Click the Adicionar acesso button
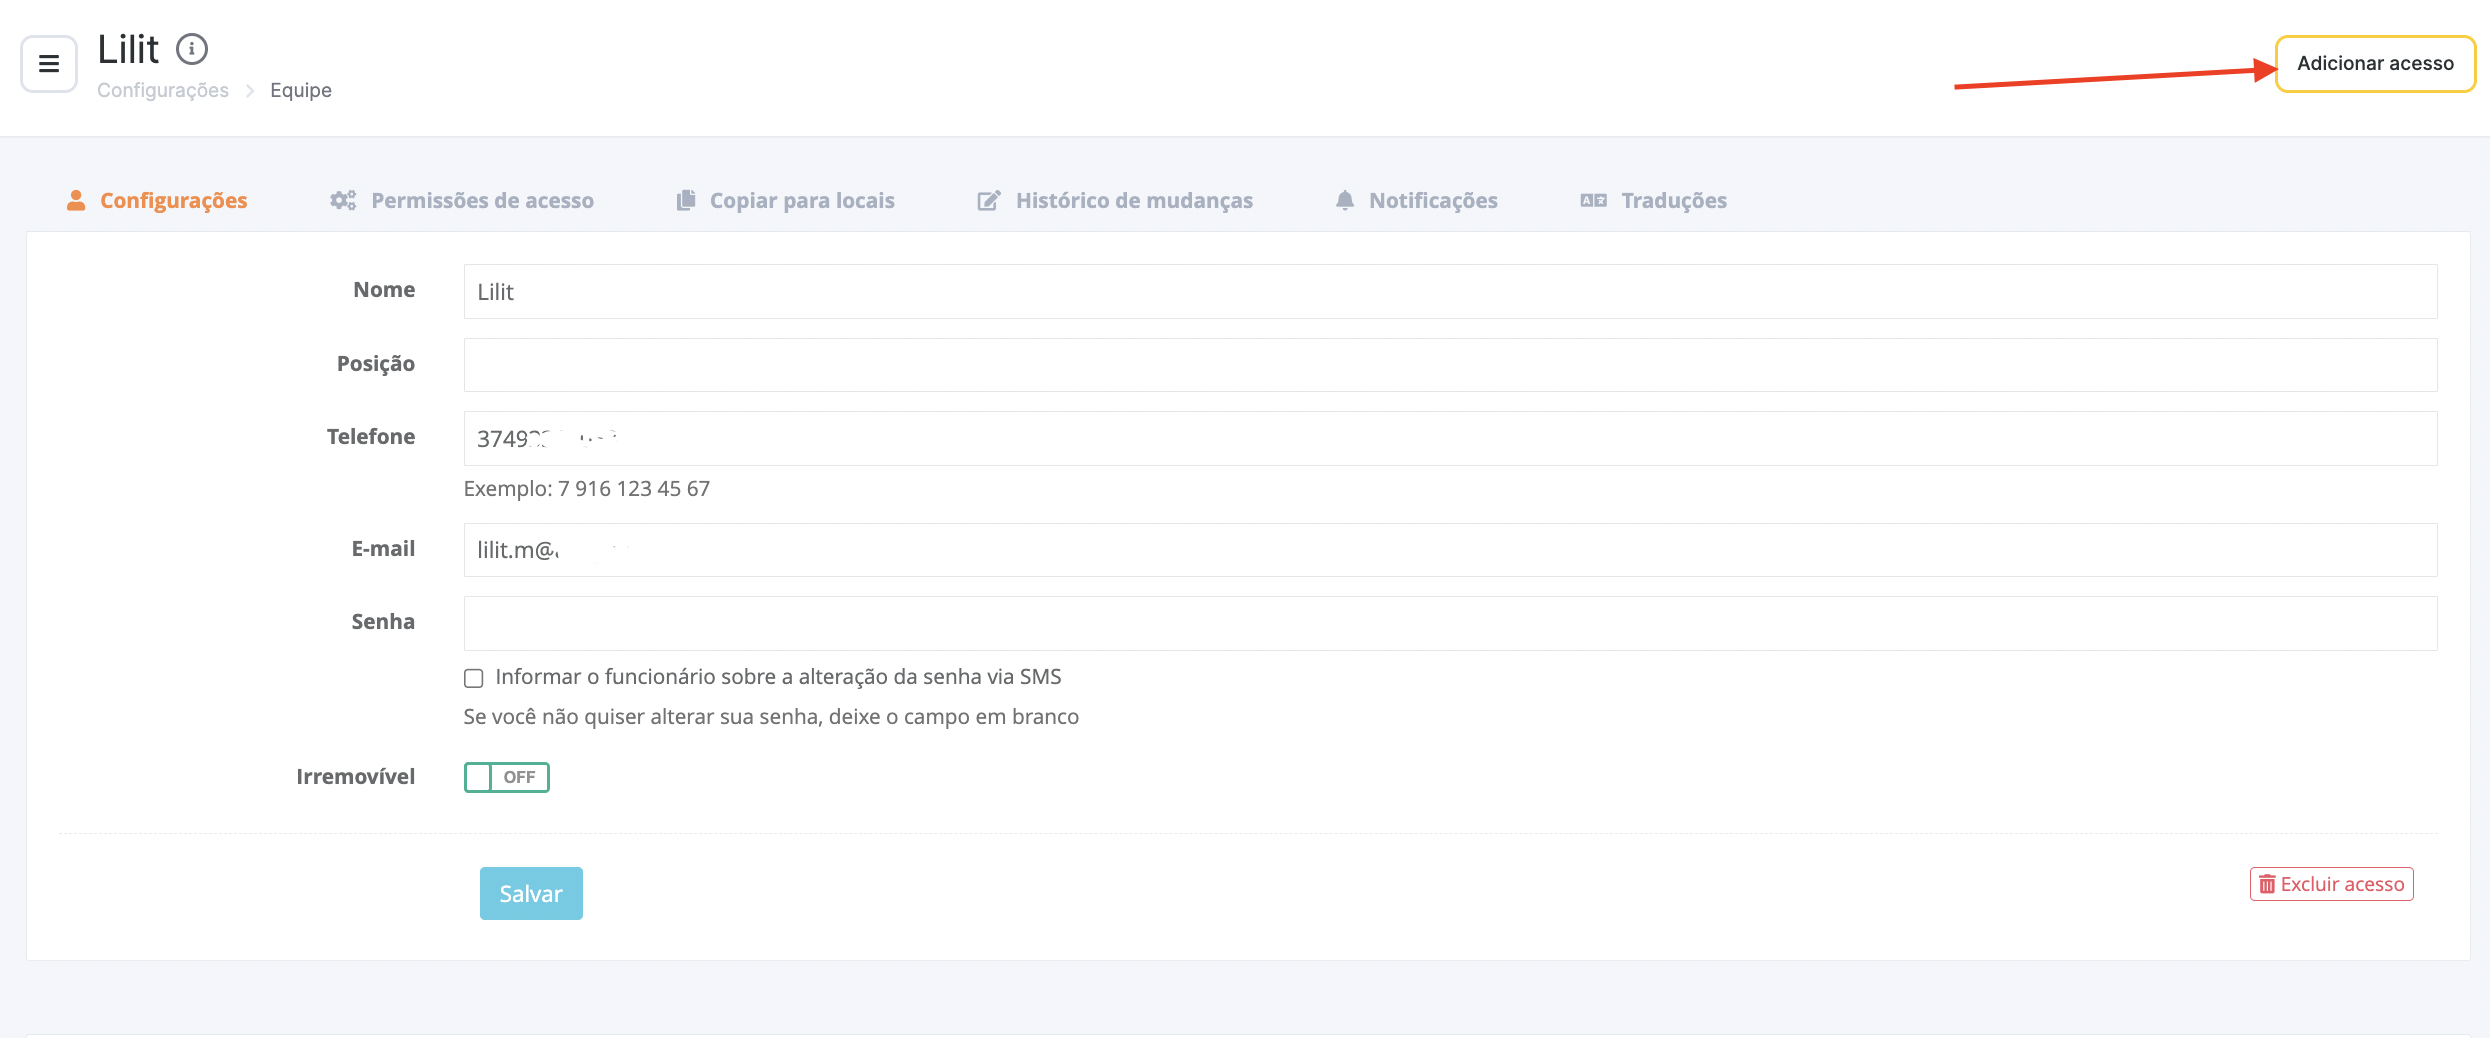Screen dimensions: 2490x1038 point(2374,64)
